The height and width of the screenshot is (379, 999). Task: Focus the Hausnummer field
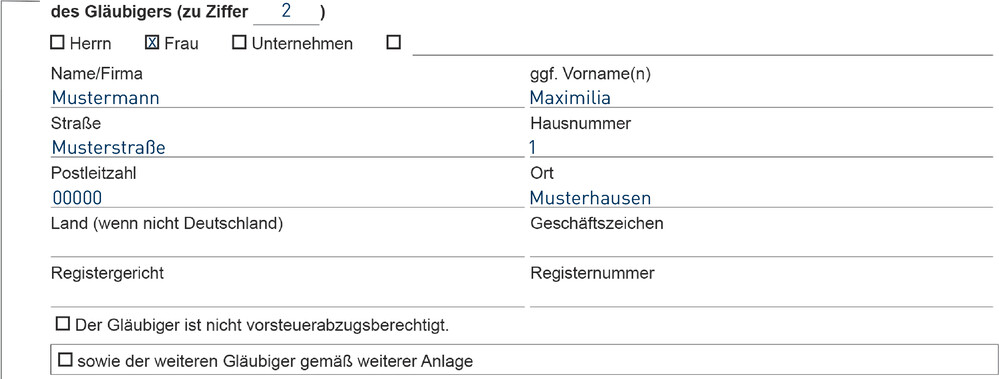(x=761, y=147)
